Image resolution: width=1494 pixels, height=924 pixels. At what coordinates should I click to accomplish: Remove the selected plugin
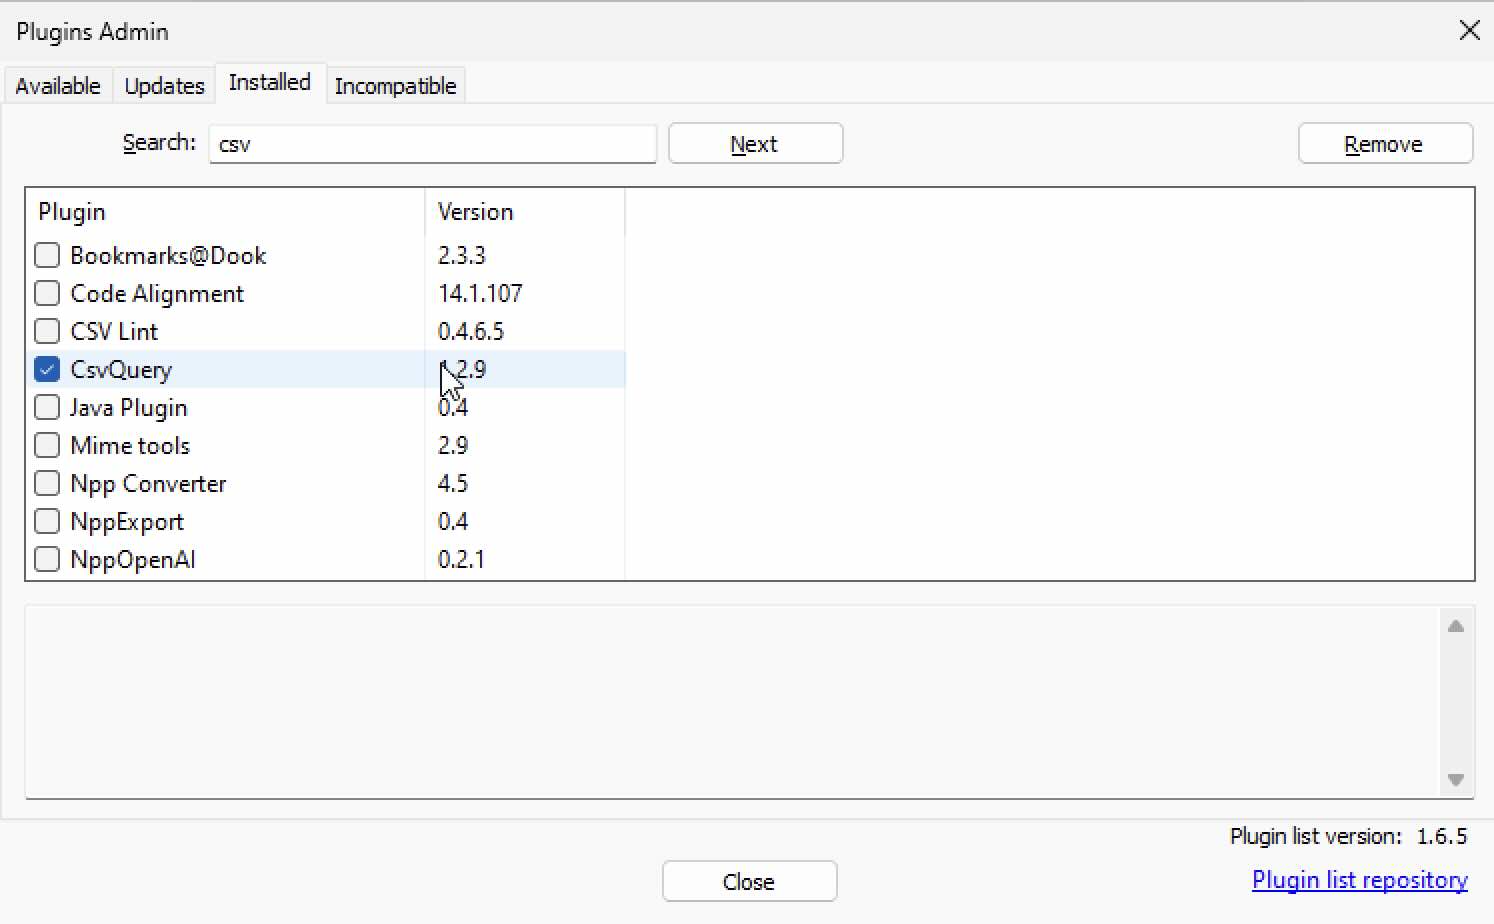coord(1385,143)
